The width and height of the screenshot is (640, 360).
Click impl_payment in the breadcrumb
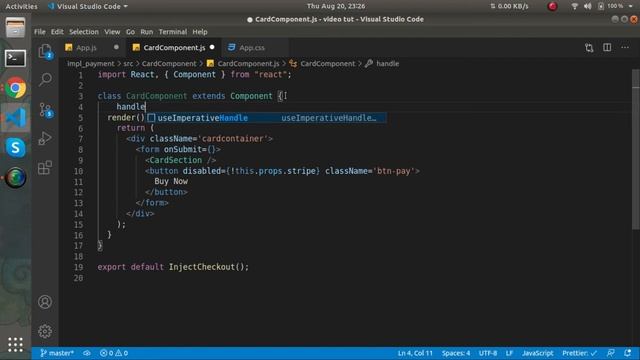[x=91, y=64]
